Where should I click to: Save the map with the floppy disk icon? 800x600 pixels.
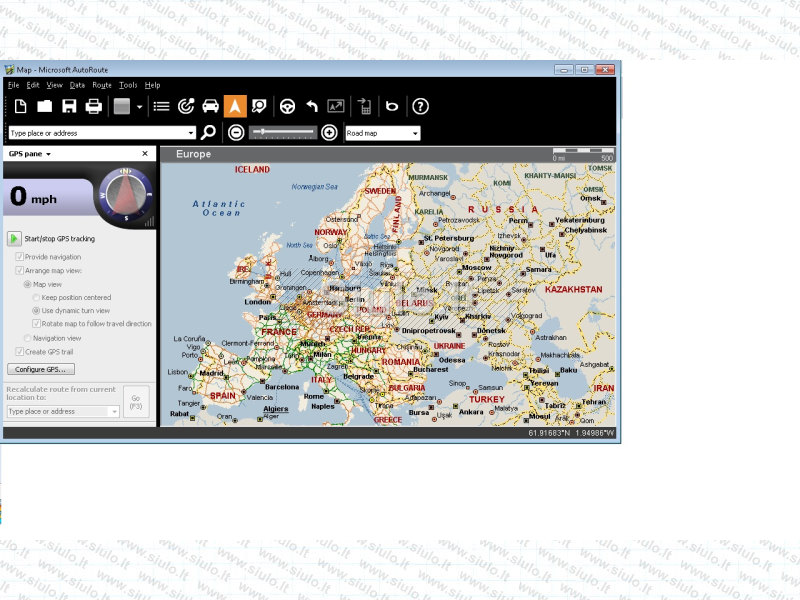coord(69,106)
